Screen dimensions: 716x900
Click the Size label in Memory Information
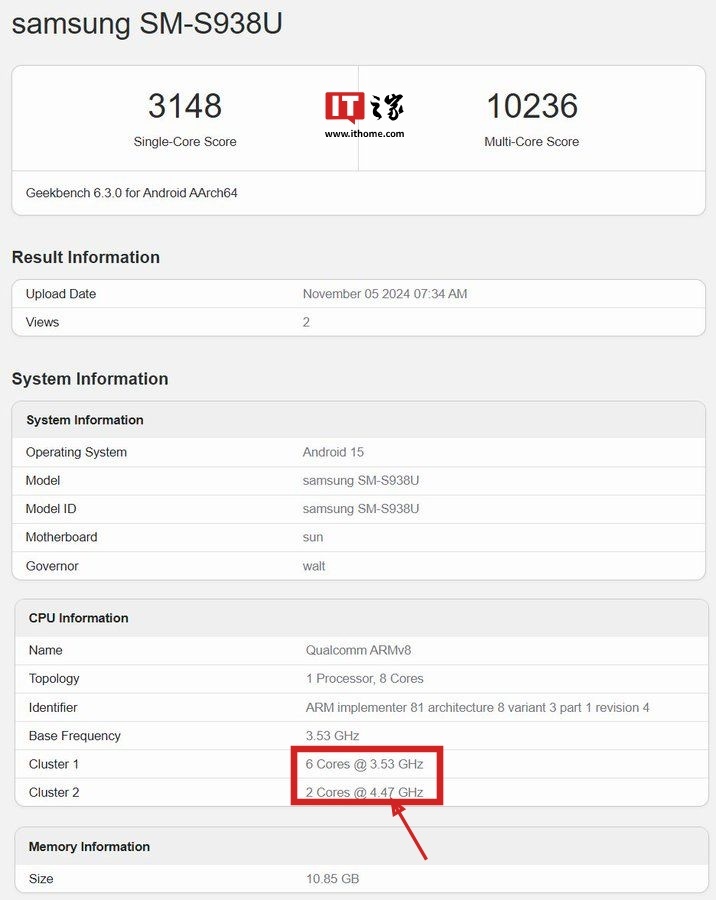click(x=41, y=879)
